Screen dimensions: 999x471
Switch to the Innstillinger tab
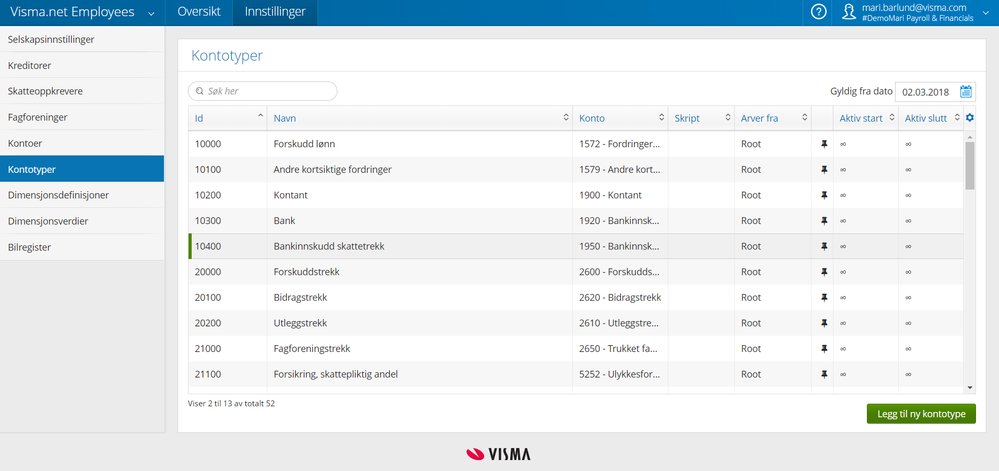click(275, 12)
